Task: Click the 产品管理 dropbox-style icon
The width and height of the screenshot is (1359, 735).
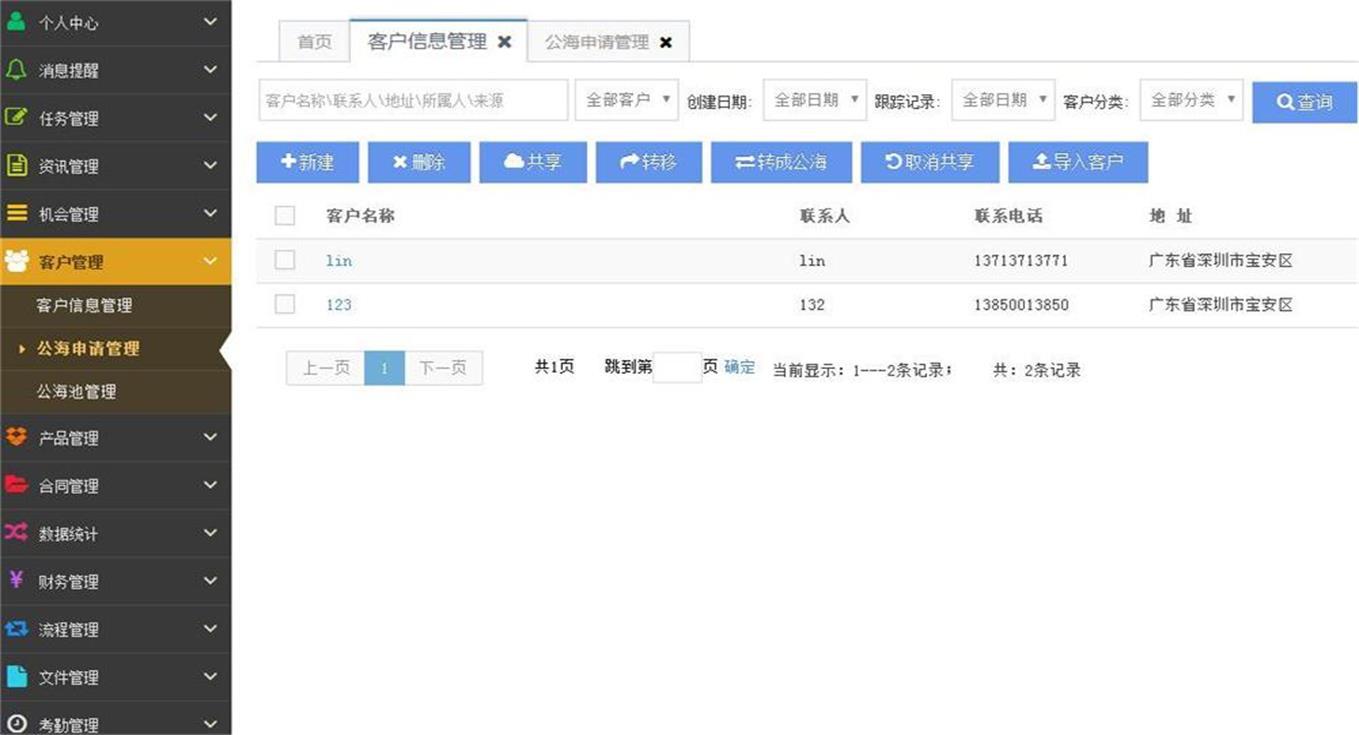Action: pyautogui.click(x=16, y=437)
